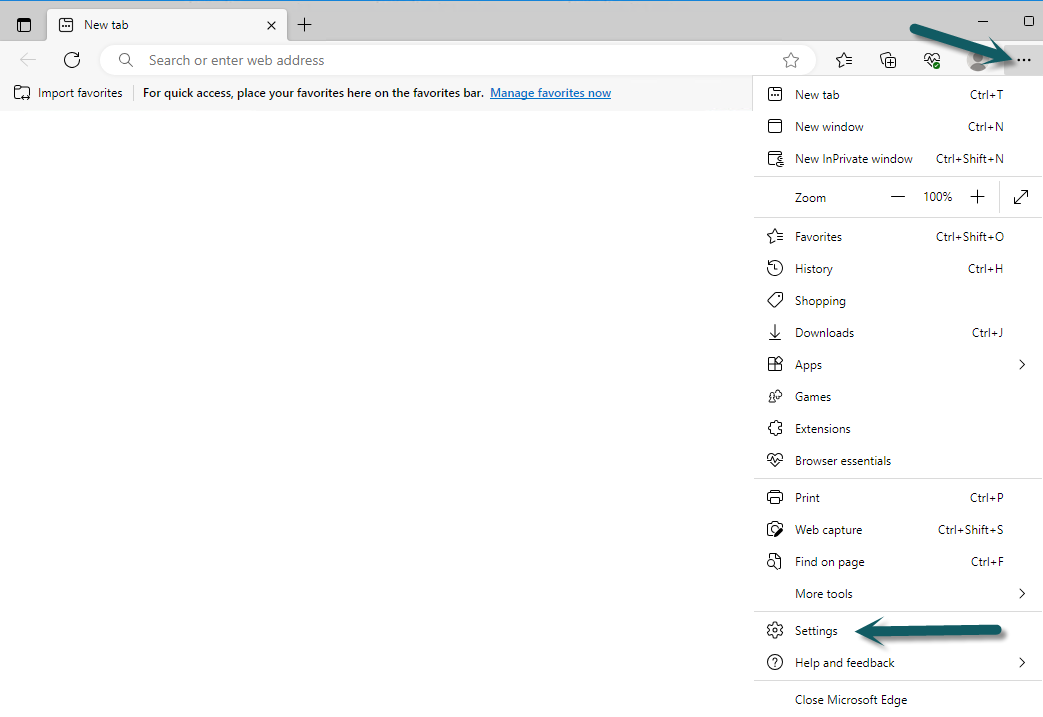The width and height of the screenshot is (1043, 717).
Task: Click the browser Back arrow
Action: [x=28, y=60]
